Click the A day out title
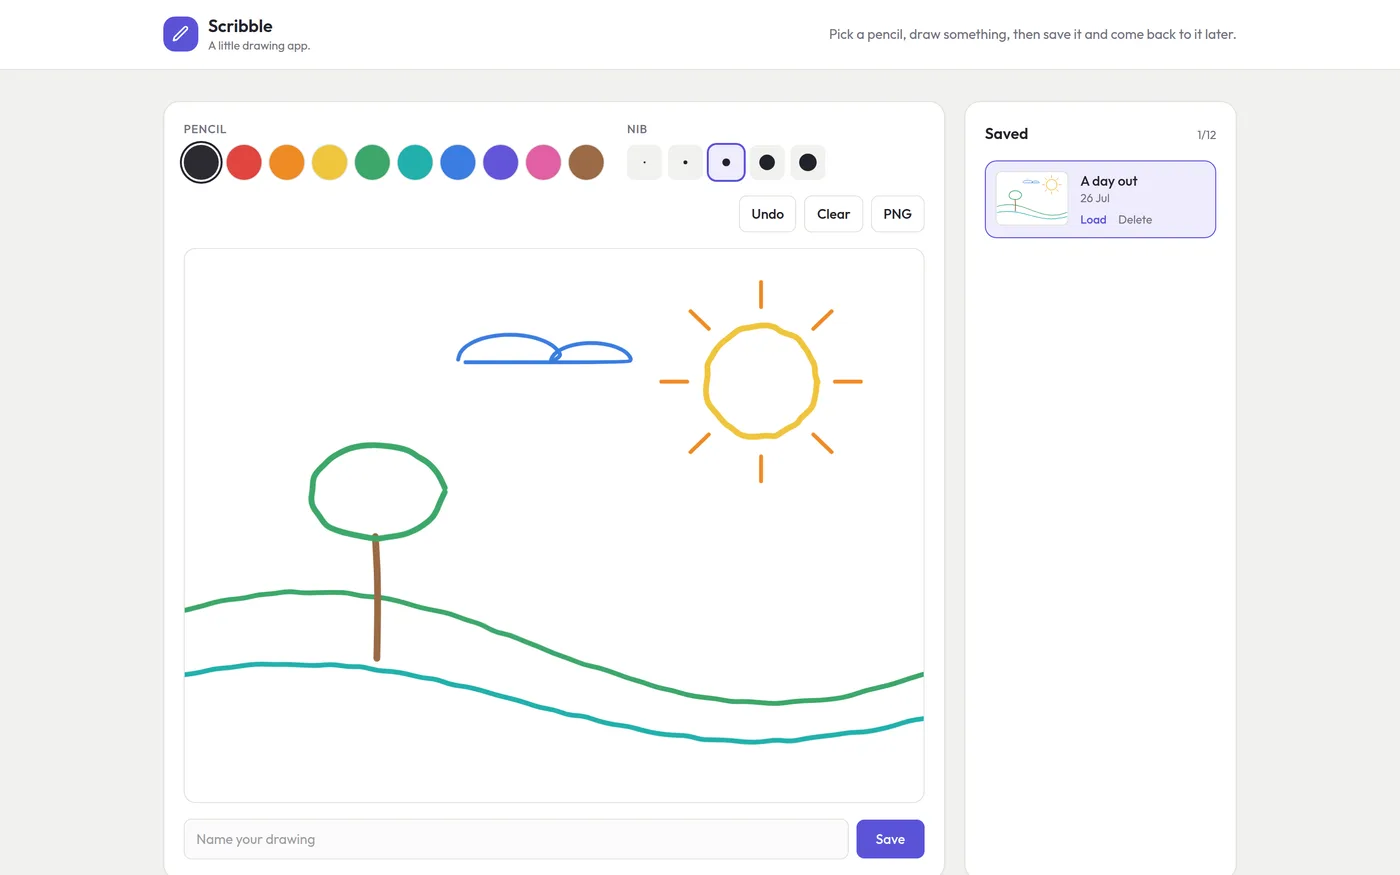The height and width of the screenshot is (875, 1400). point(1109,181)
